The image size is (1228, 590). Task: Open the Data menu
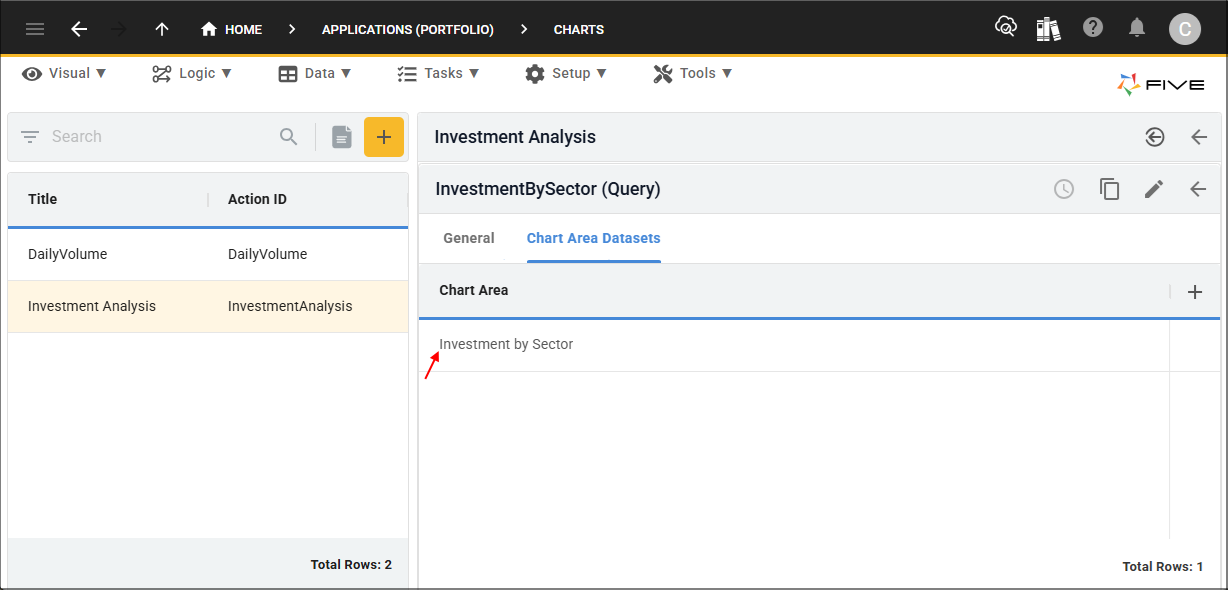315,73
